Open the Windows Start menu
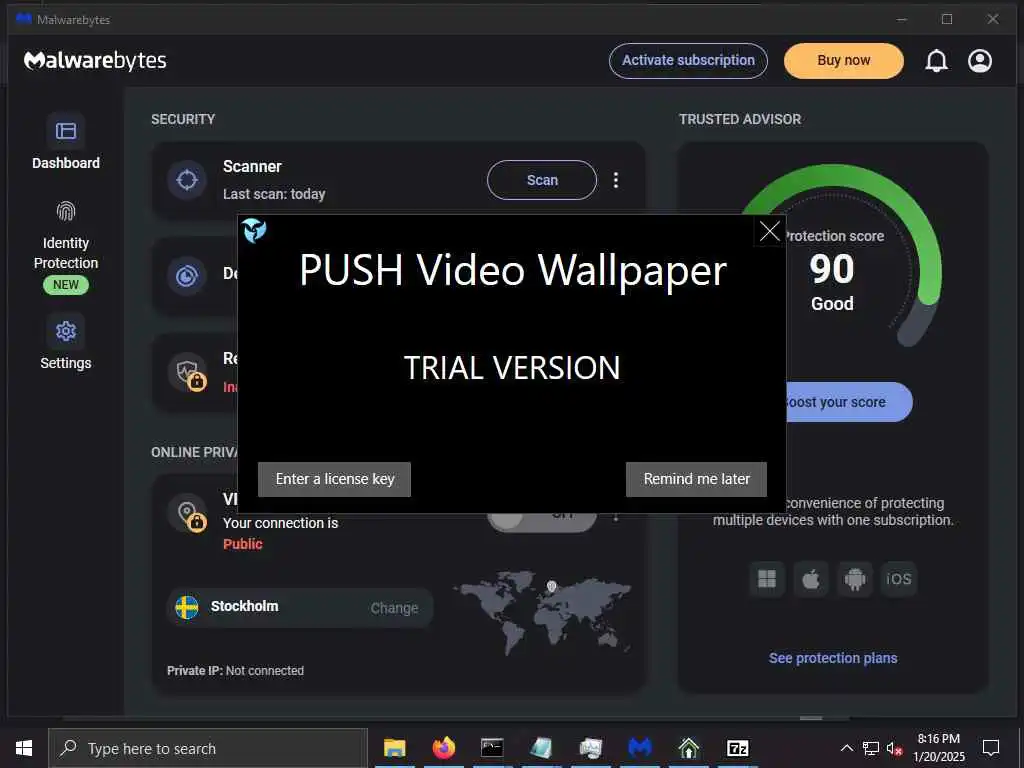Screen dimensions: 1024x768 pyautogui.click(x=24, y=748)
